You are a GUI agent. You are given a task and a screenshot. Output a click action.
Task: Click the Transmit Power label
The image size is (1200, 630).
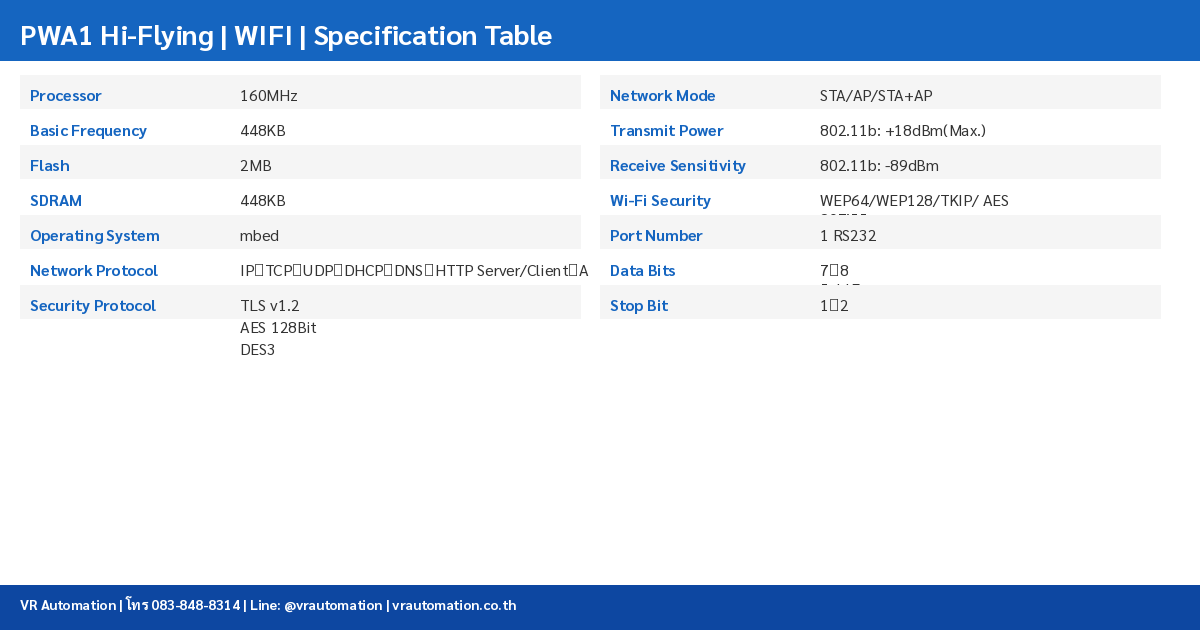pos(667,131)
